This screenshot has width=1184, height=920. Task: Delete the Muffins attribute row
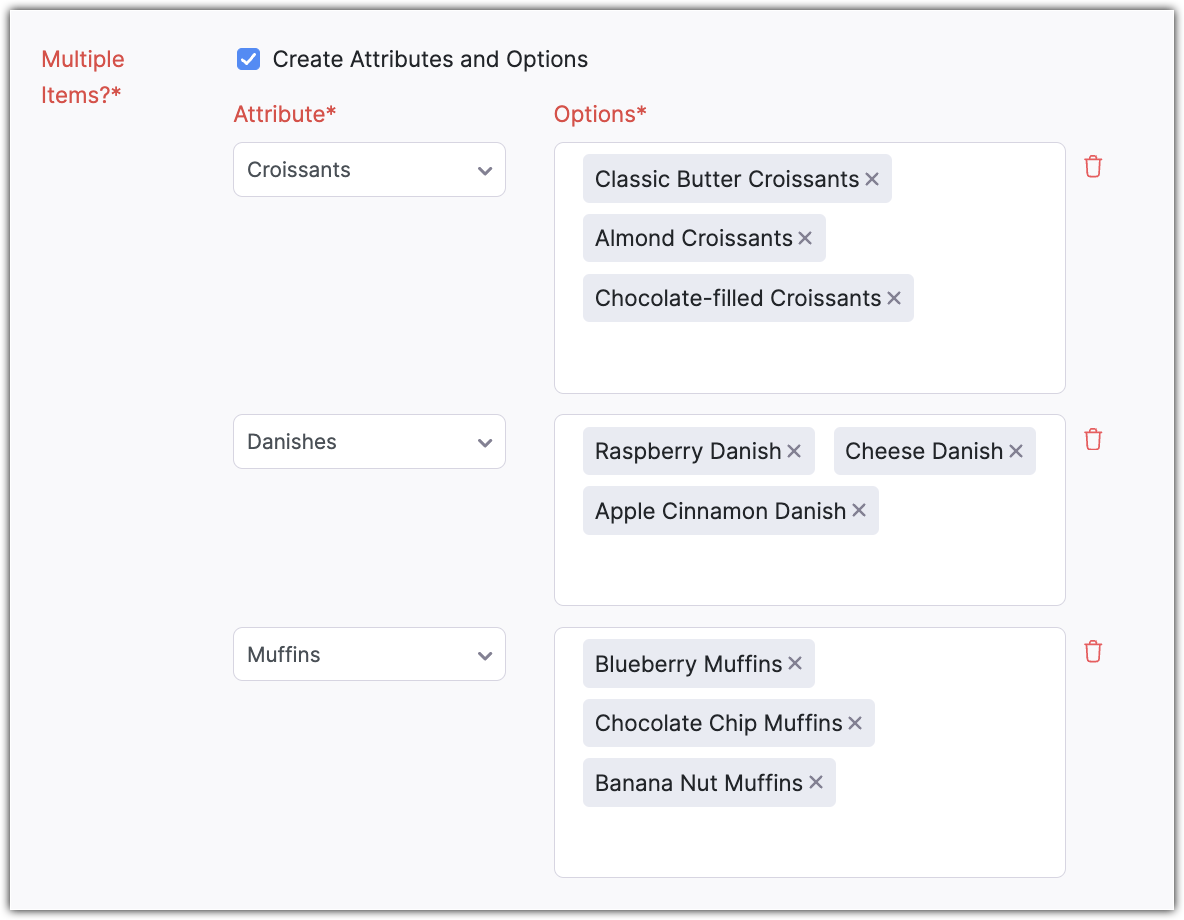point(1093,652)
